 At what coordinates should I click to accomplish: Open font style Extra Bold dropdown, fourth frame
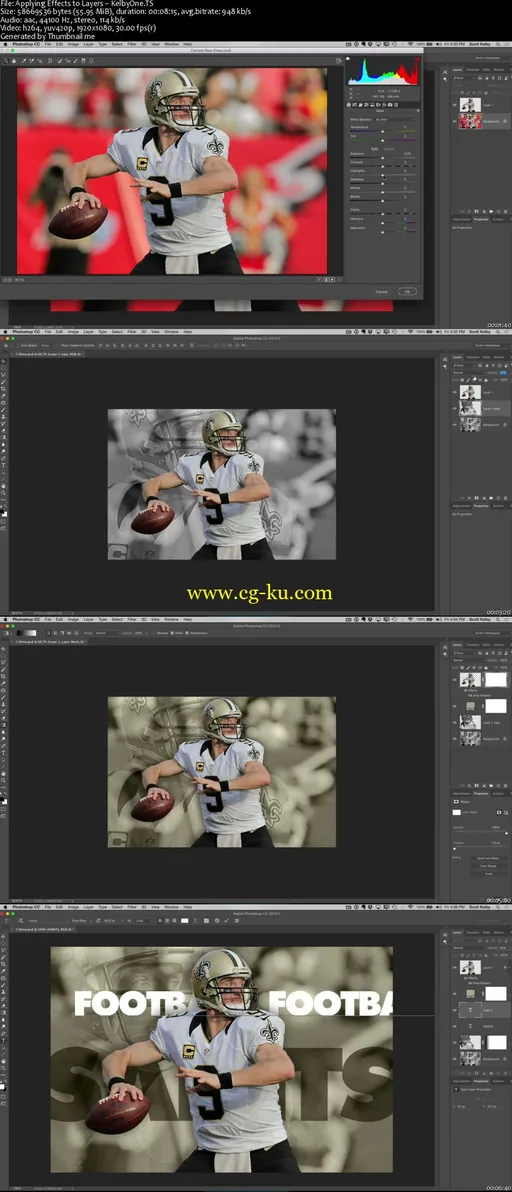[x=84, y=920]
